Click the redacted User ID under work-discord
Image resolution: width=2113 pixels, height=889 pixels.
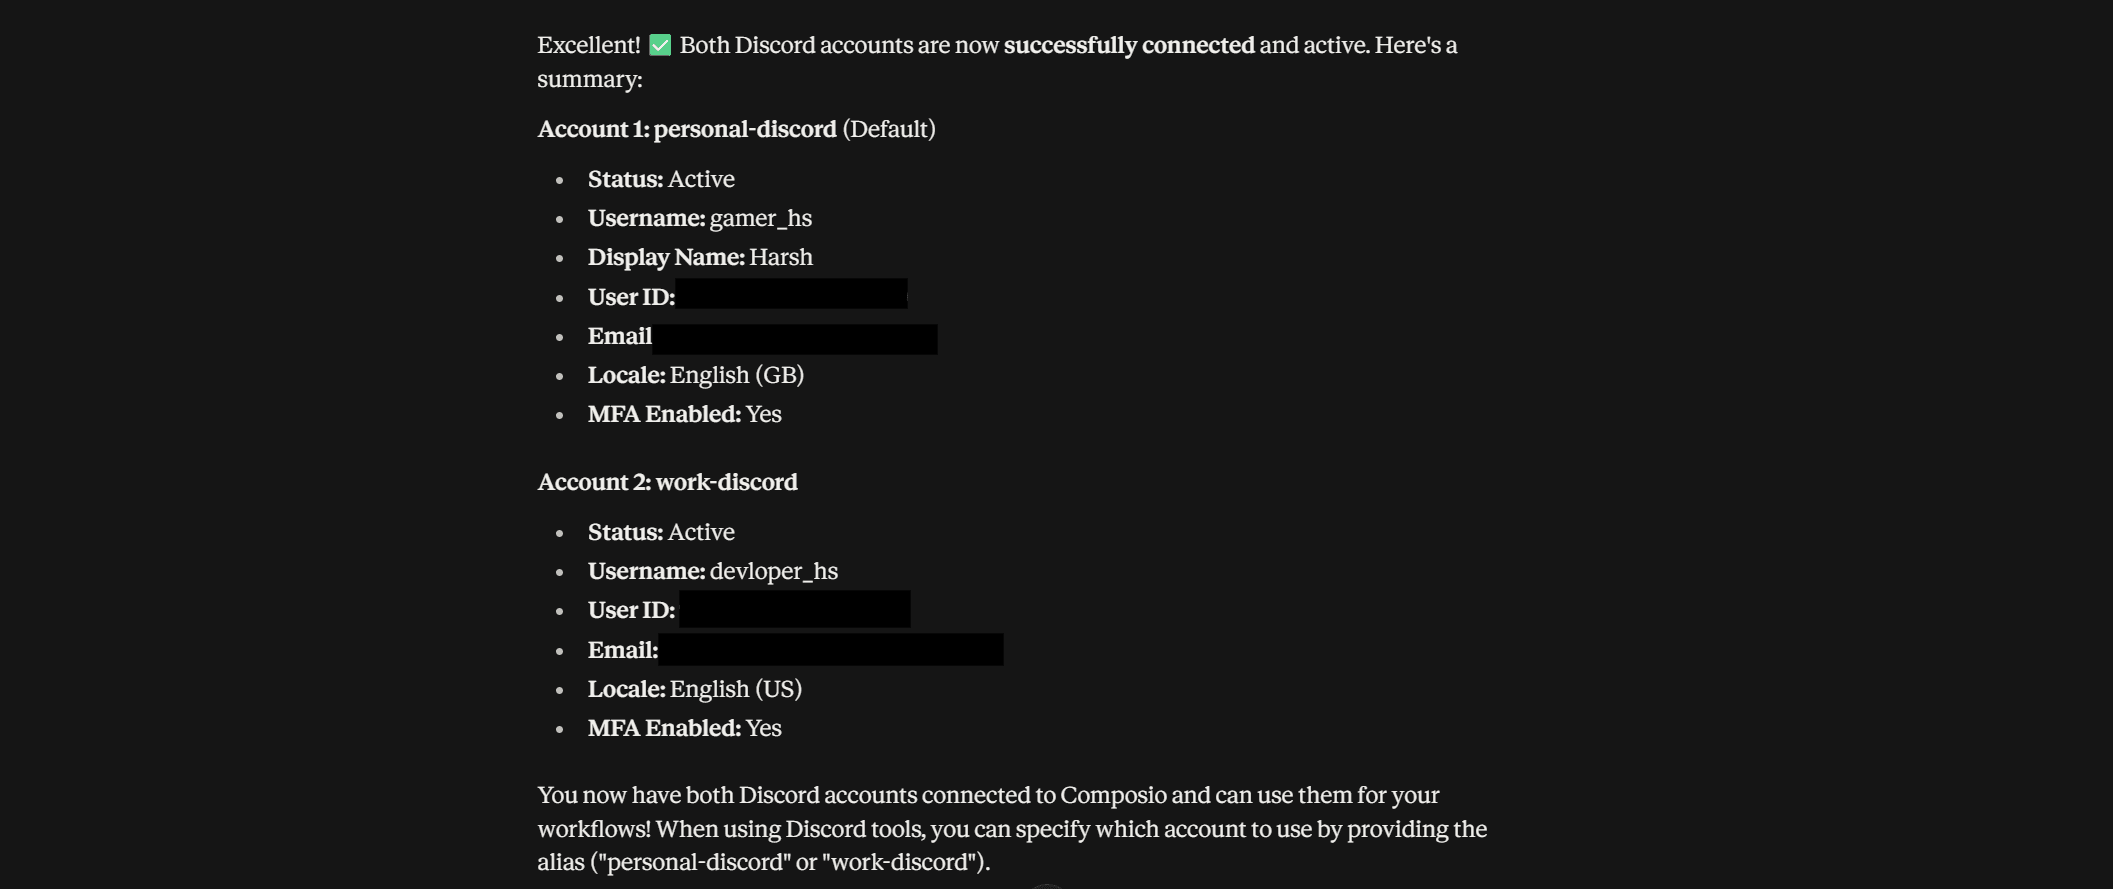(x=795, y=609)
